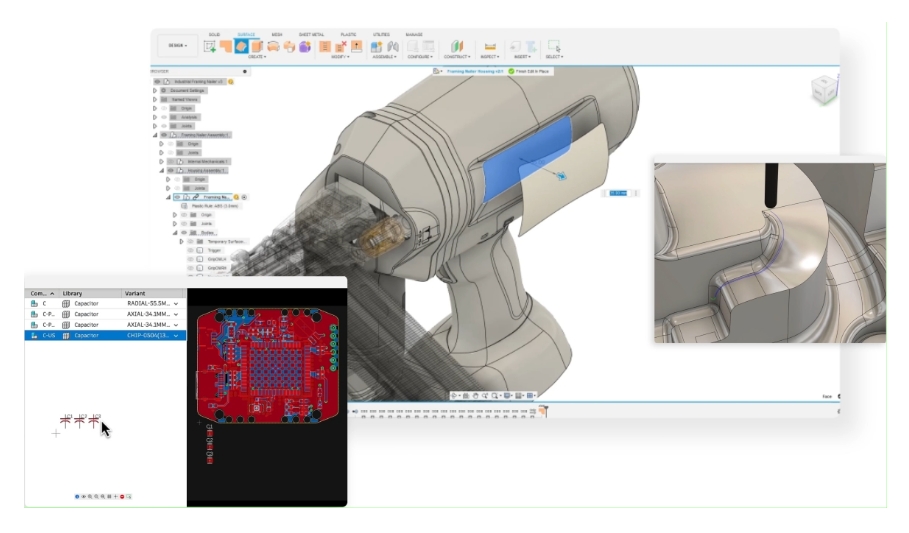Select the C-US Capacitor row
Viewport: 909px width, 533px height.
click(106, 335)
